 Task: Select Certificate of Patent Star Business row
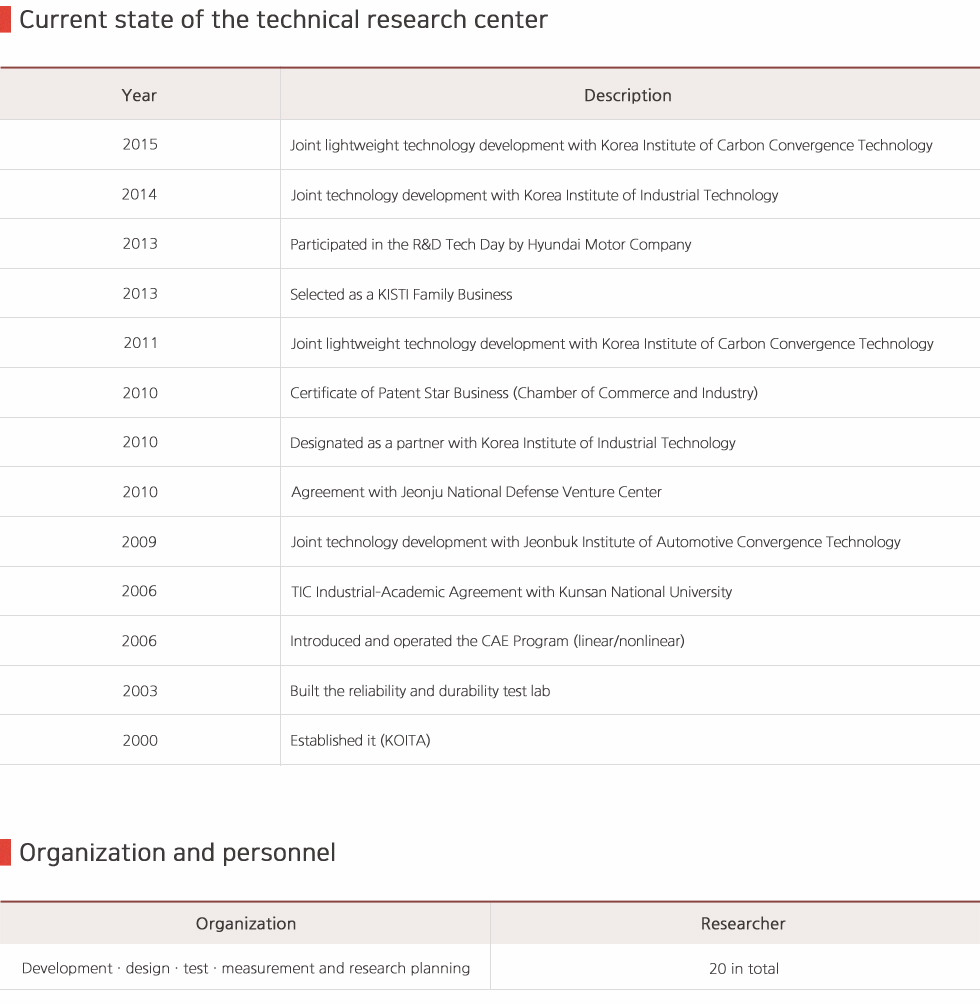coord(490,393)
